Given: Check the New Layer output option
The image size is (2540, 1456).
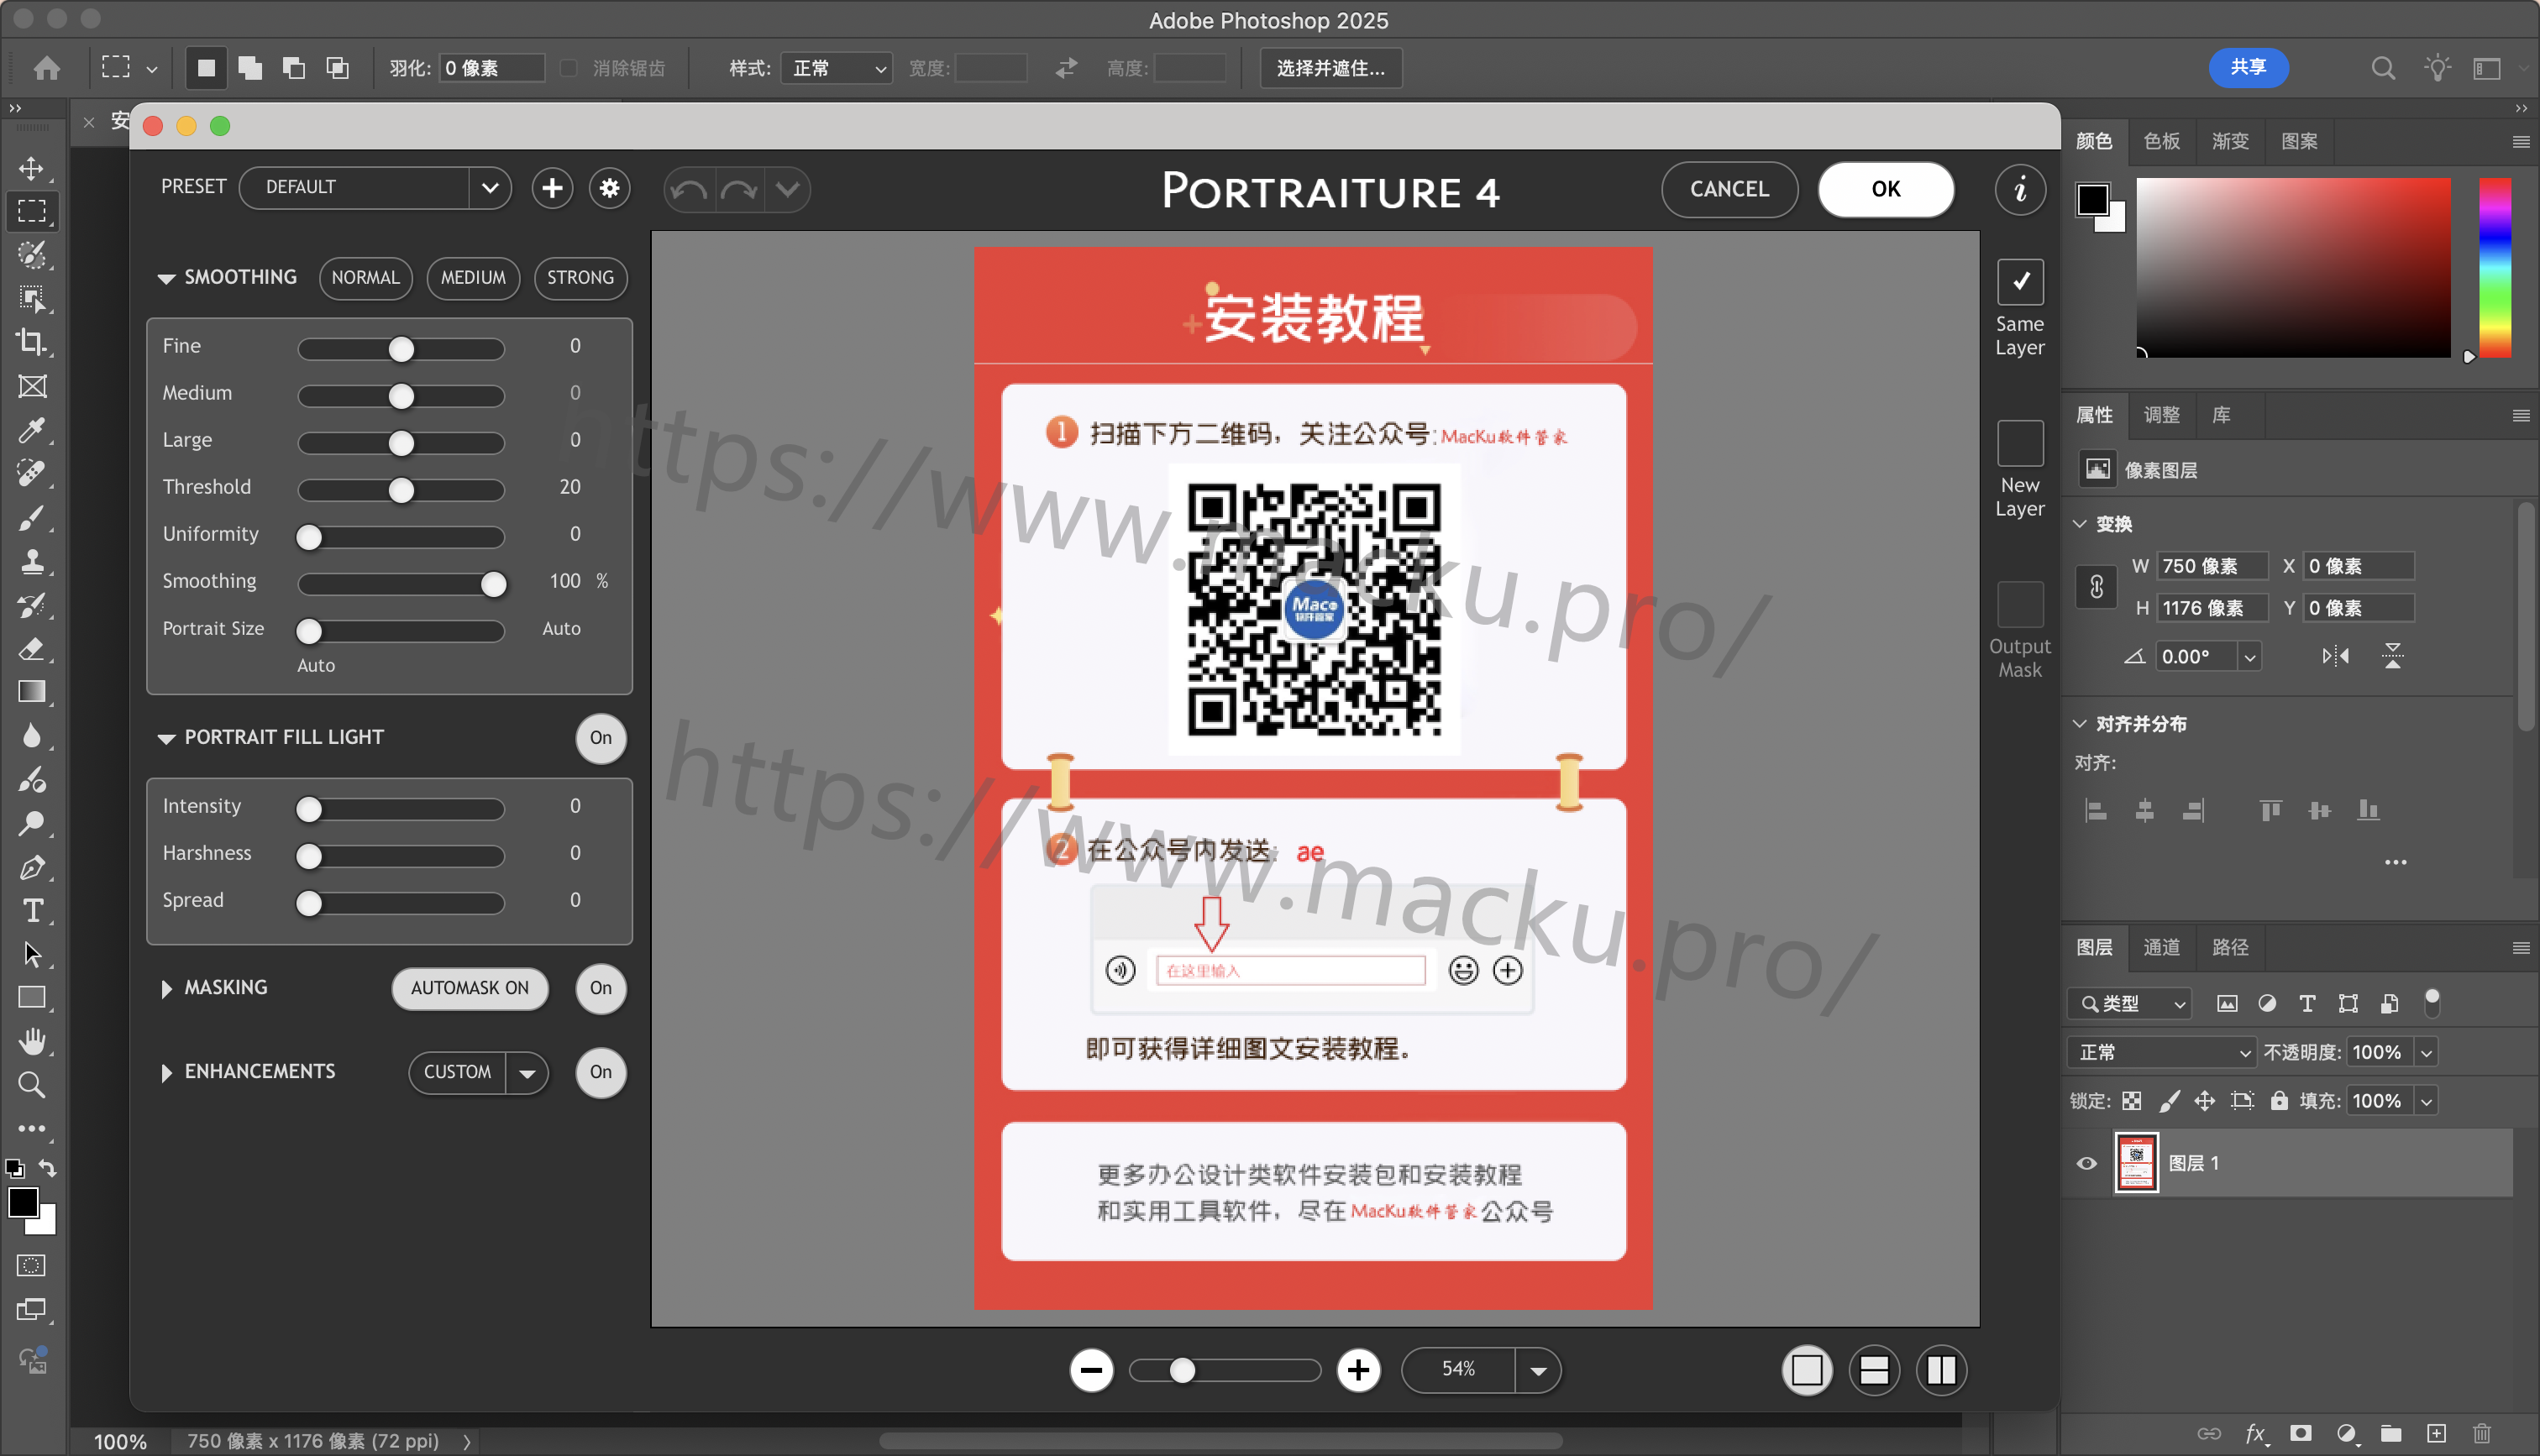Looking at the screenshot, I should click(2020, 443).
